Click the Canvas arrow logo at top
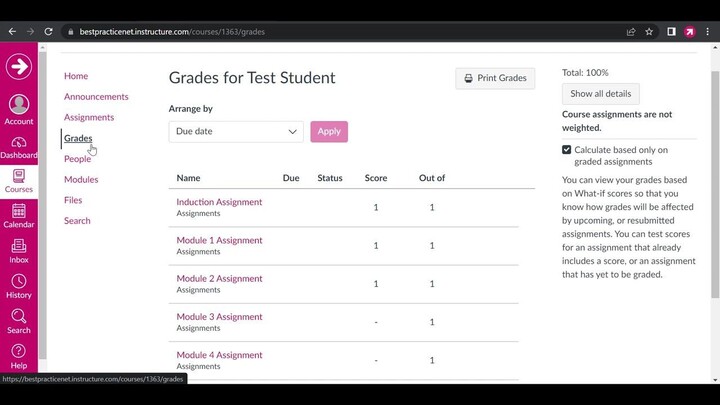The width and height of the screenshot is (720, 405). tap(19, 67)
